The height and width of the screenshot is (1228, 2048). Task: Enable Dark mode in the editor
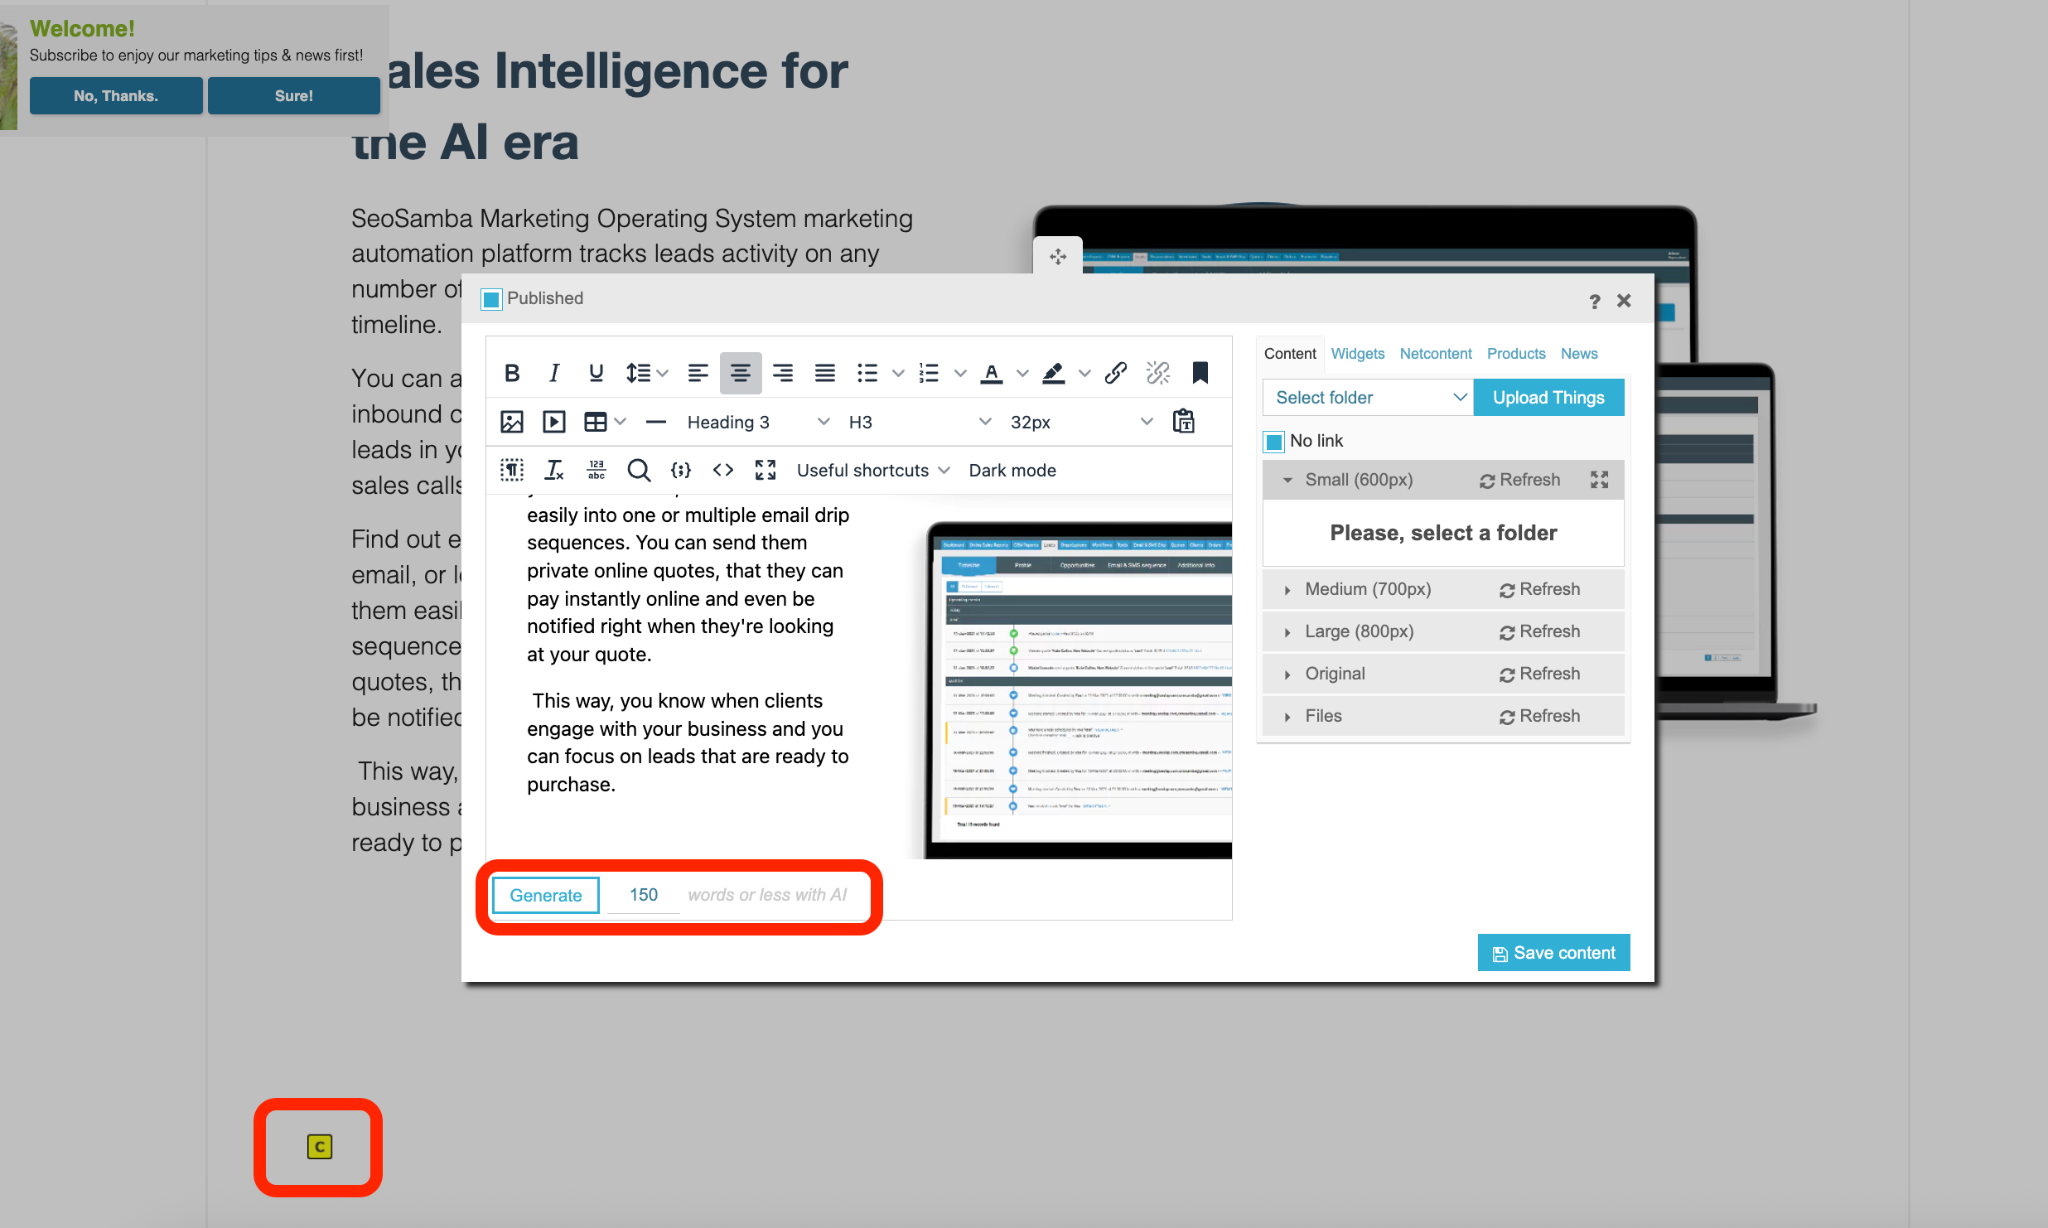pos(1011,470)
